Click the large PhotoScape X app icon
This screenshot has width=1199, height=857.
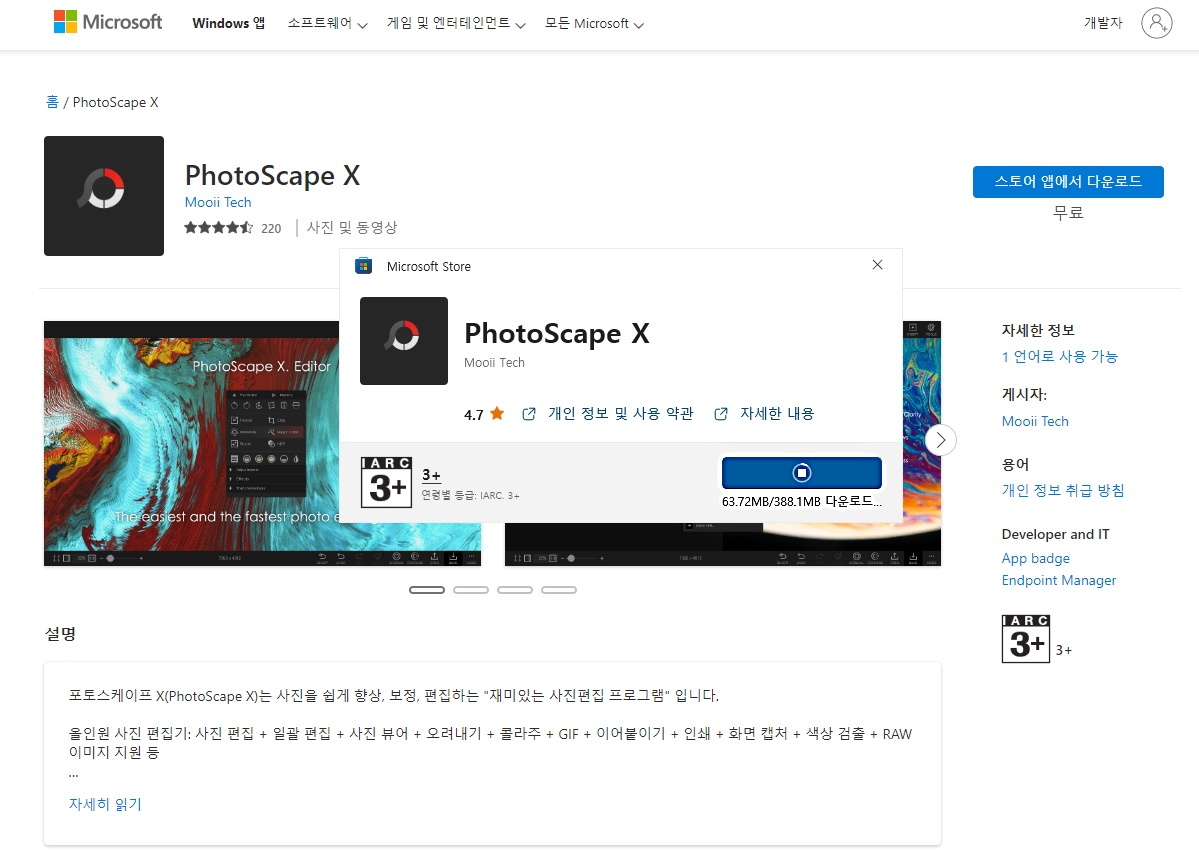point(104,196)
